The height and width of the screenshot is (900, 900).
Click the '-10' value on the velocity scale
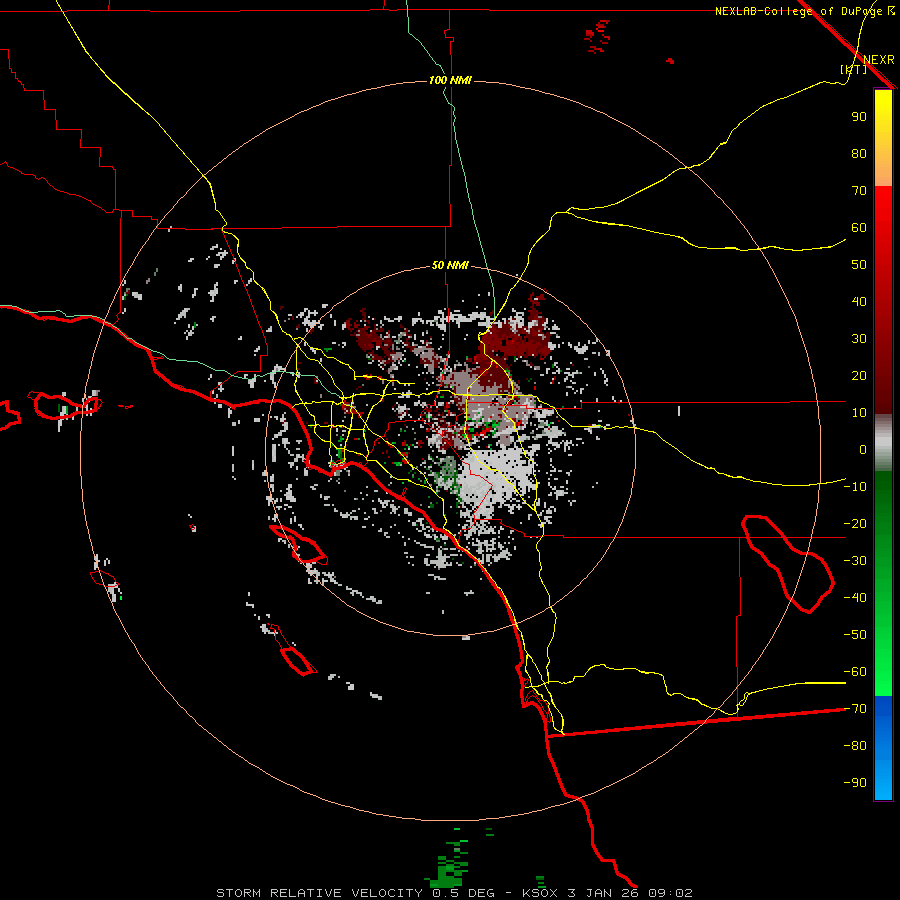pos(855,487)
